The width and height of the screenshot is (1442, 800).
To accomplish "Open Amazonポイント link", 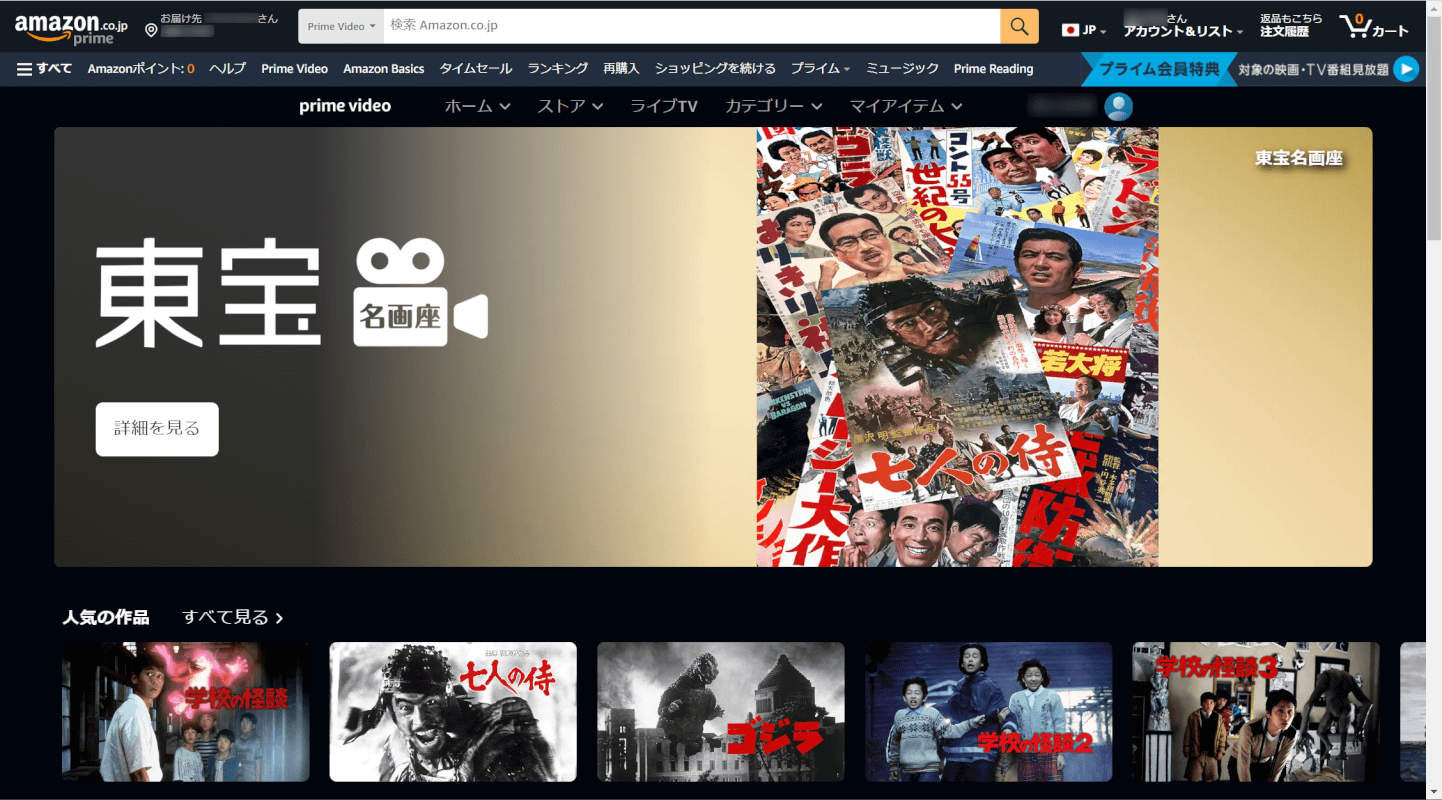I will pos(141,69).
